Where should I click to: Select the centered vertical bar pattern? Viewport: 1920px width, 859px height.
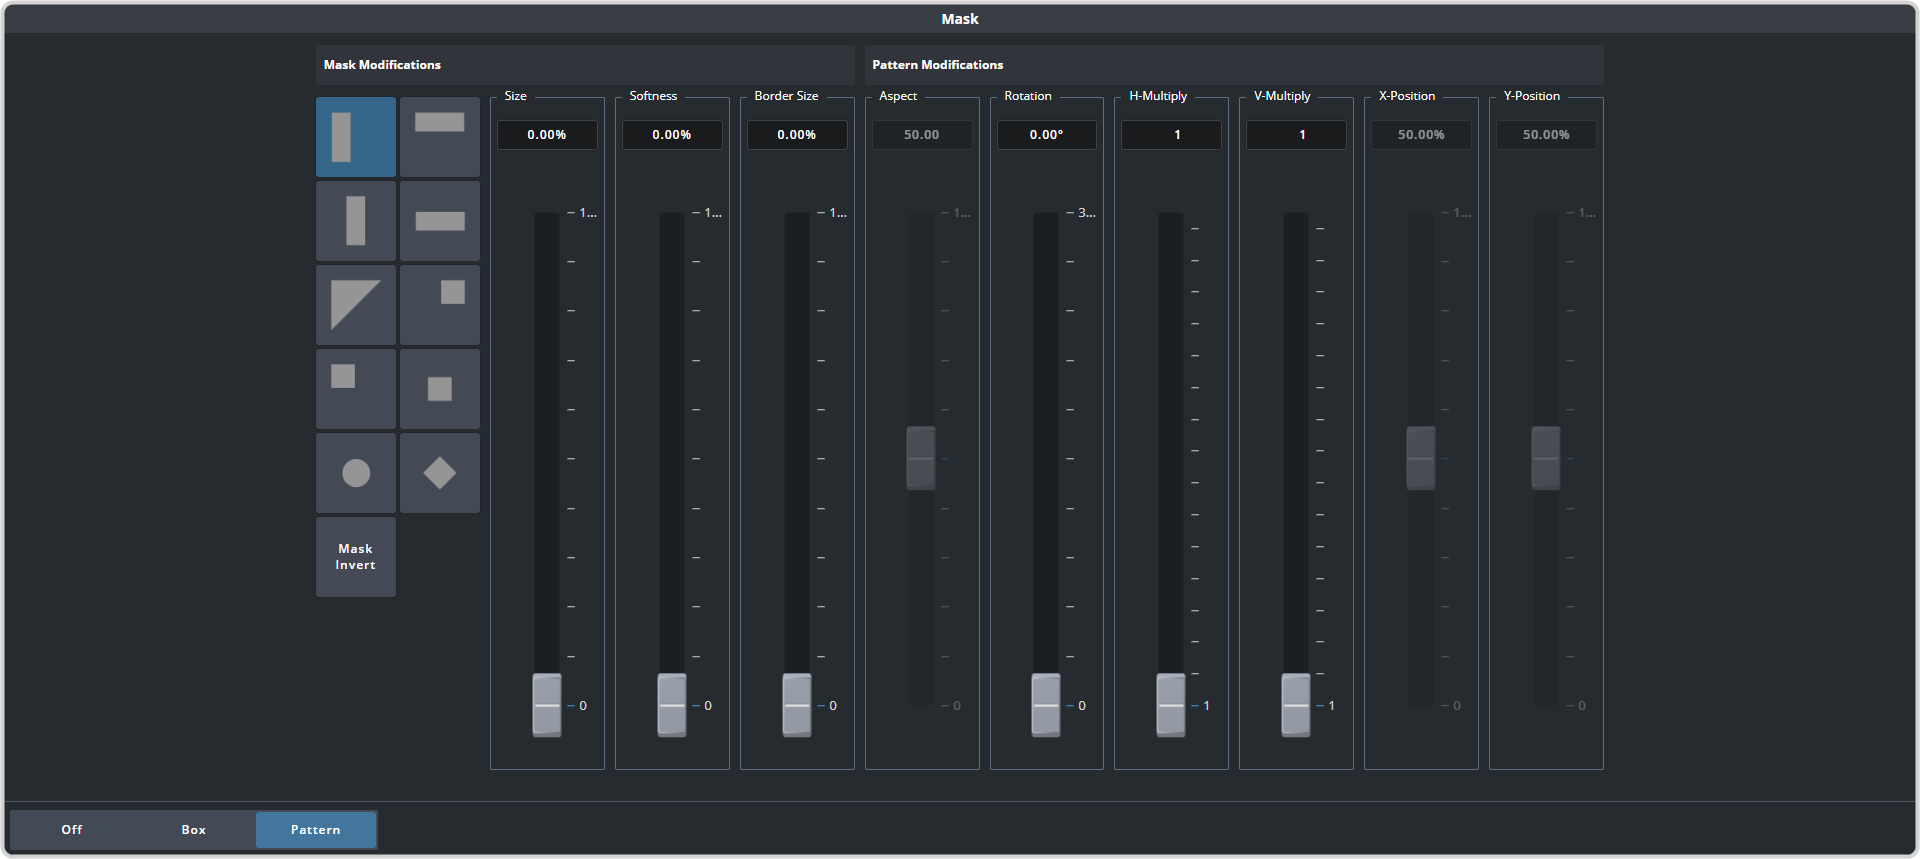tap(356, 221)
